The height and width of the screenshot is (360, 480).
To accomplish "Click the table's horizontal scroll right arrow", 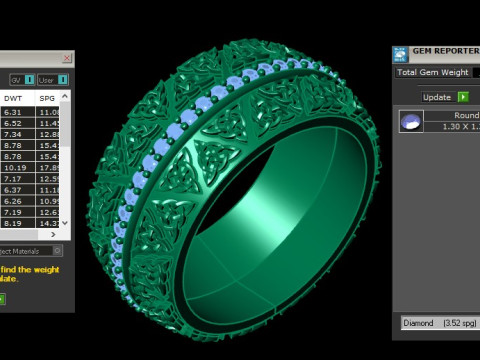I will tap(53, 235).
